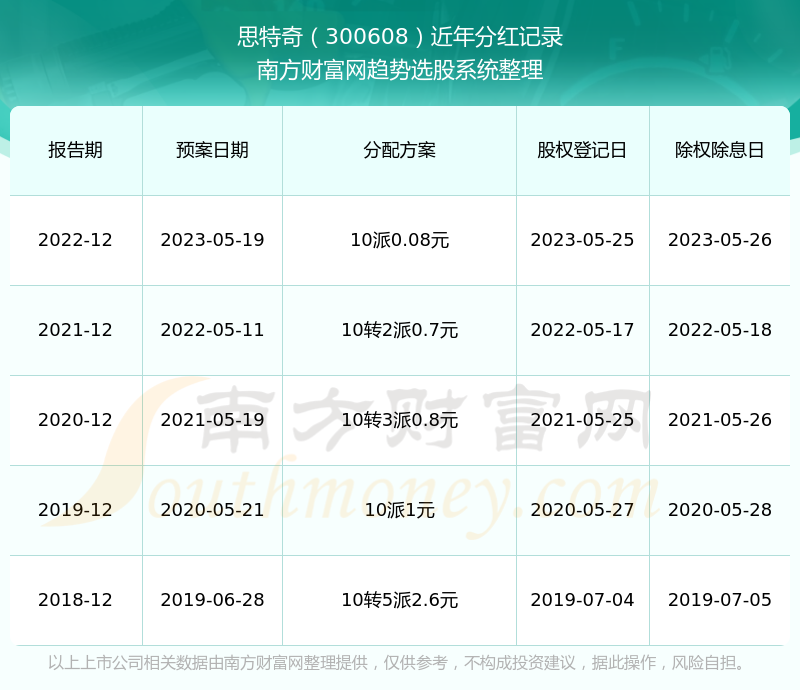Click registration date 2019-07-04
Viewport: 800px width, 690px height.
coord(582,600)
